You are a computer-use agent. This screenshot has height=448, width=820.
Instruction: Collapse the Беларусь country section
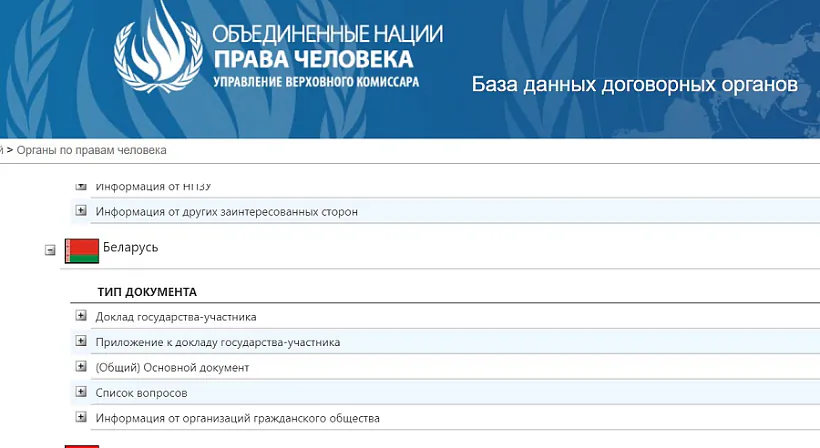click(50, 251)
